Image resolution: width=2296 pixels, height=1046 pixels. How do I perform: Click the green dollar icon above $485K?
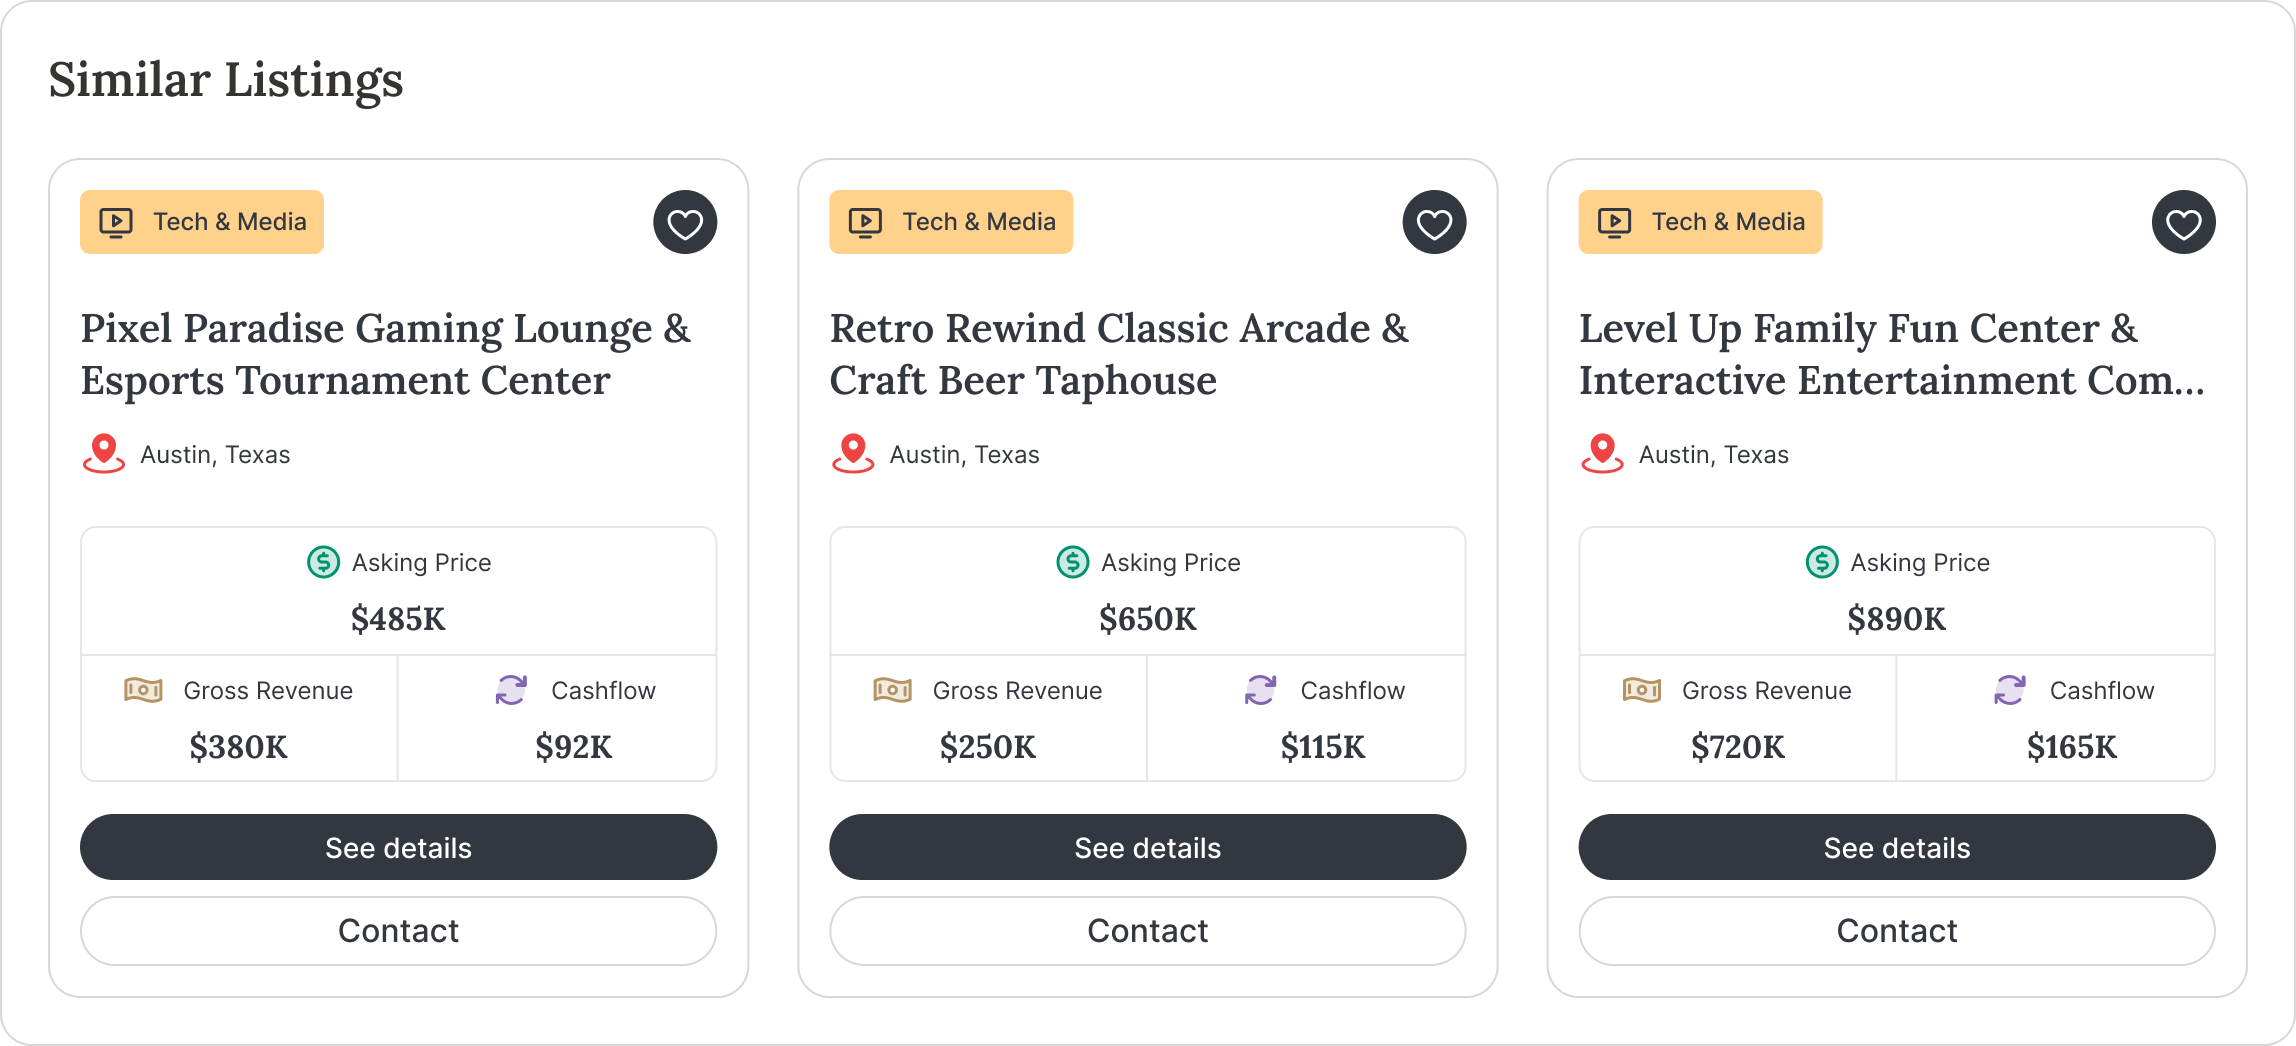(323, 562)
